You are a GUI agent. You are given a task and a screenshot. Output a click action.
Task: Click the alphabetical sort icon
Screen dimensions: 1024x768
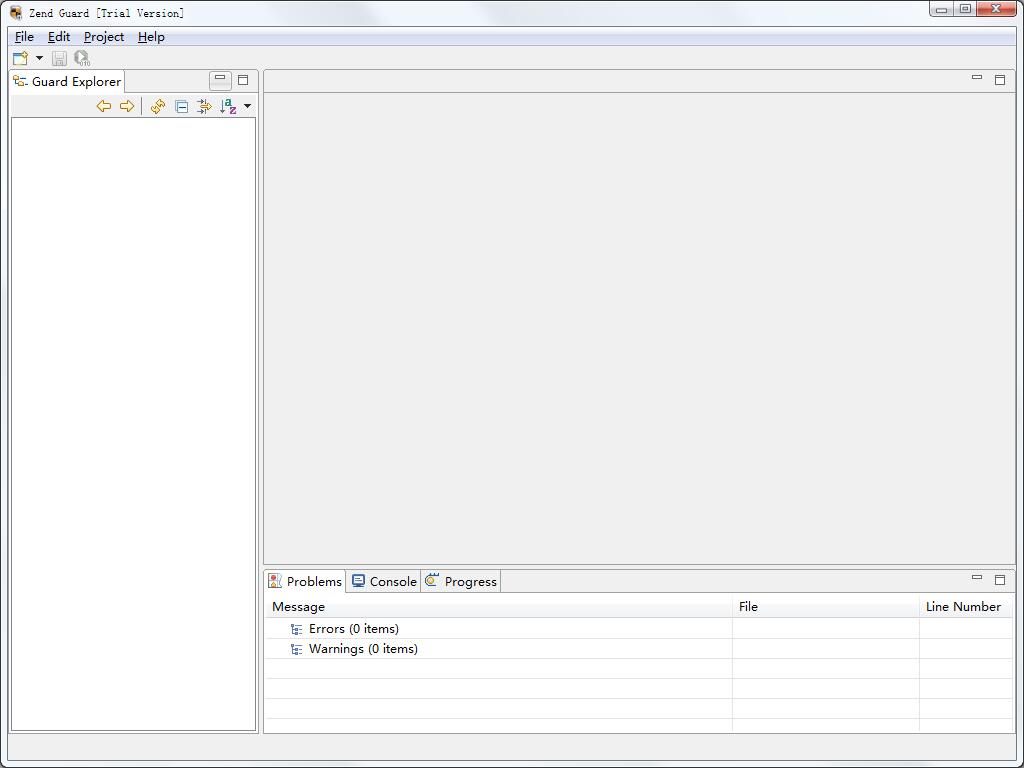228,106
